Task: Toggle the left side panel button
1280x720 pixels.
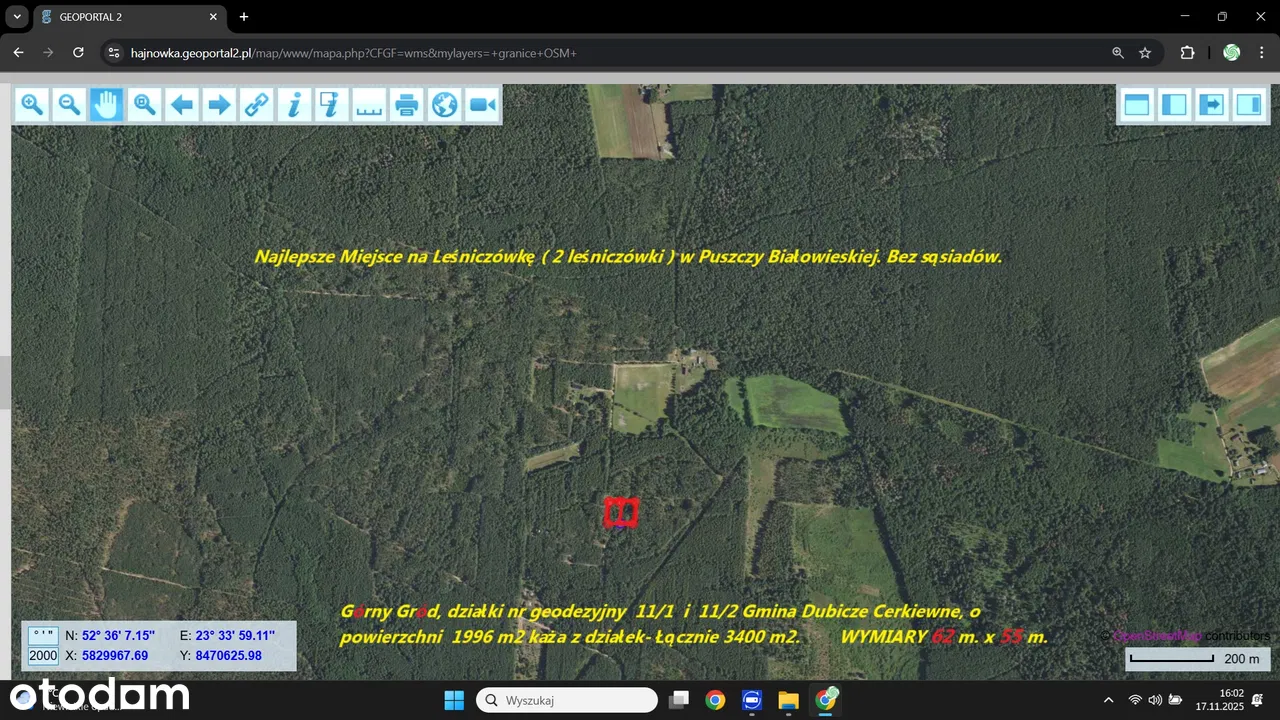Action: pos(1174,104)
